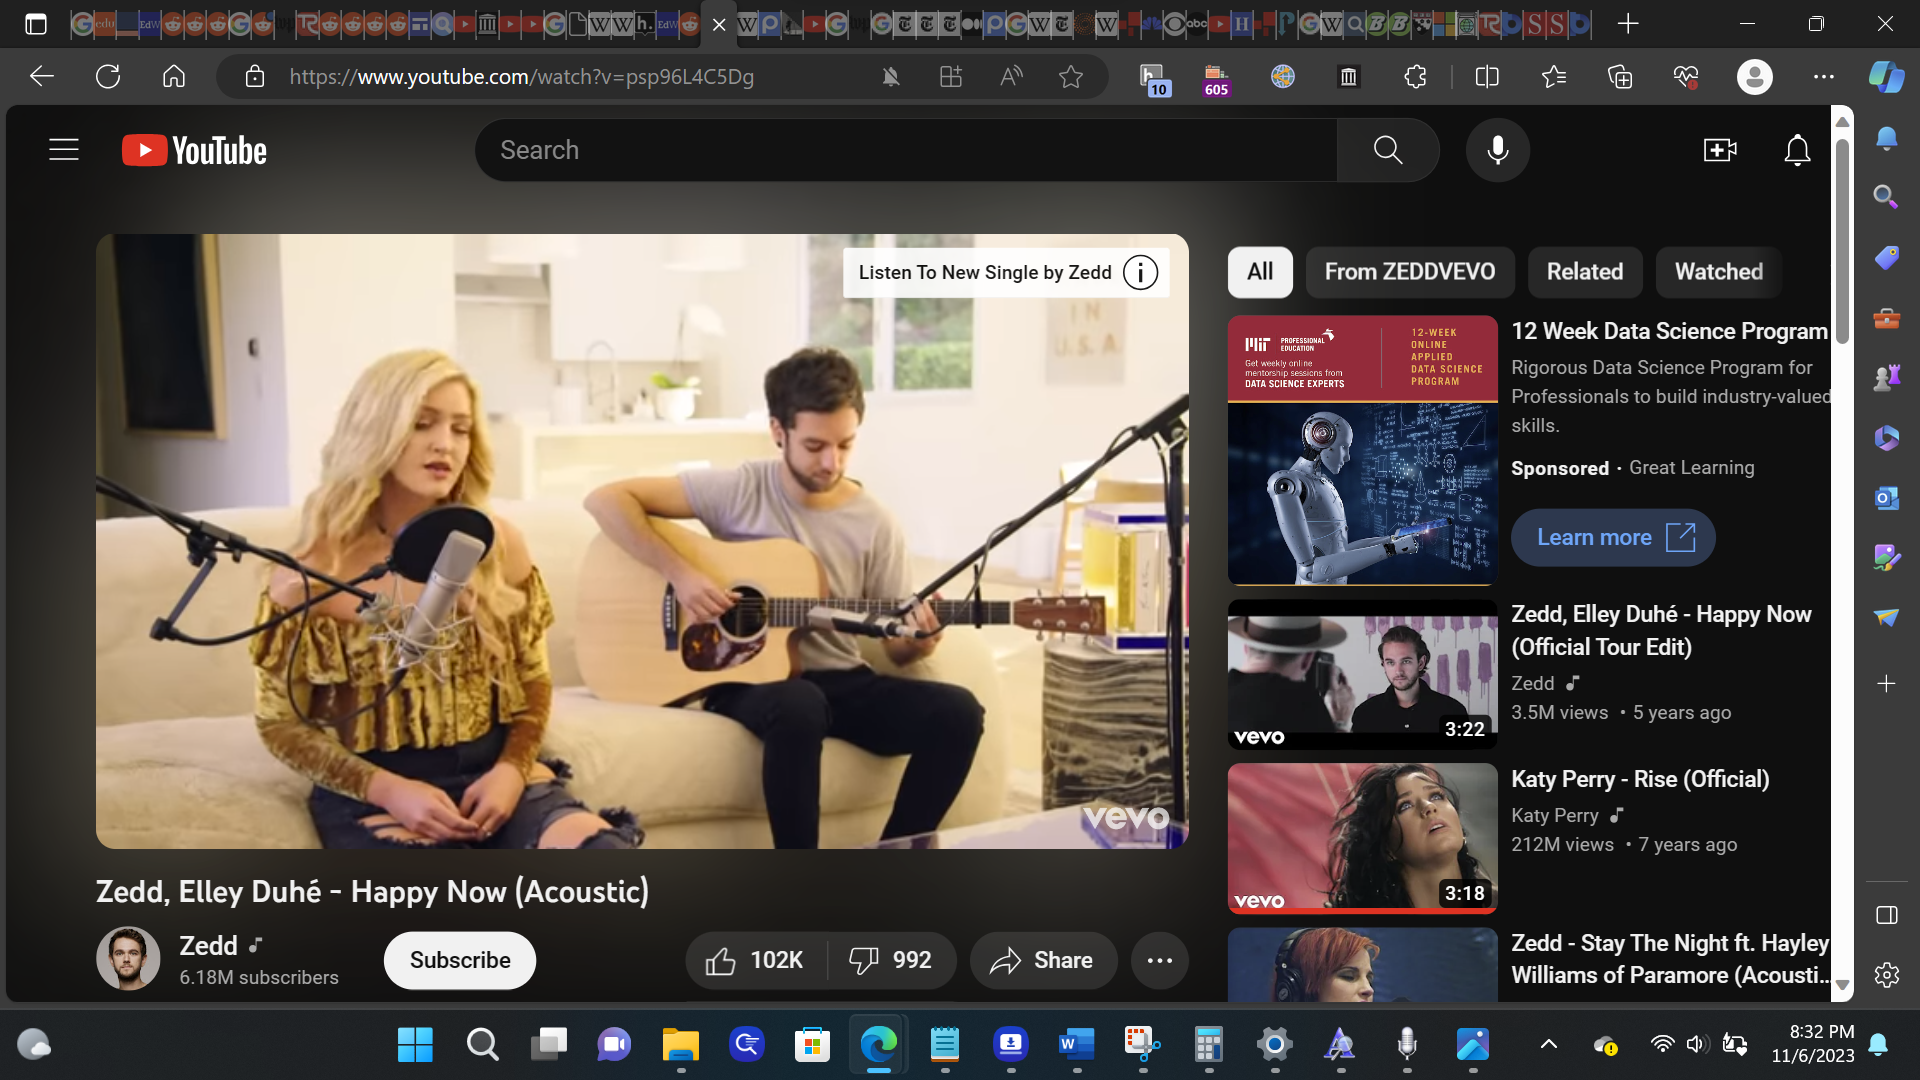Click Learn more on sponsored ad

click(x=1612, y=538)
